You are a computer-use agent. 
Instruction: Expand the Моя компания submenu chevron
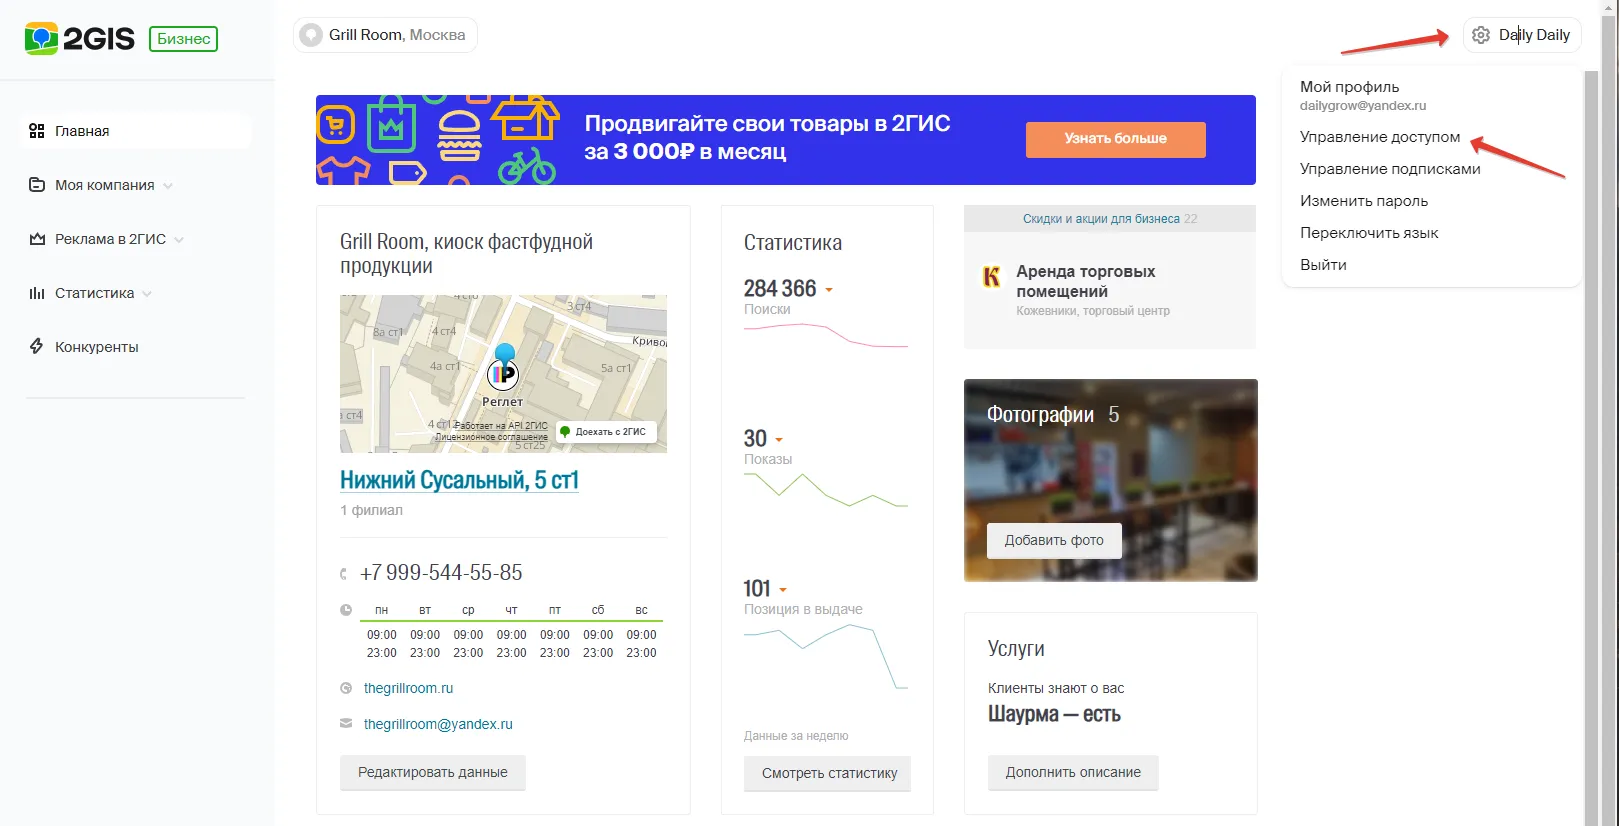pos(168,186)
